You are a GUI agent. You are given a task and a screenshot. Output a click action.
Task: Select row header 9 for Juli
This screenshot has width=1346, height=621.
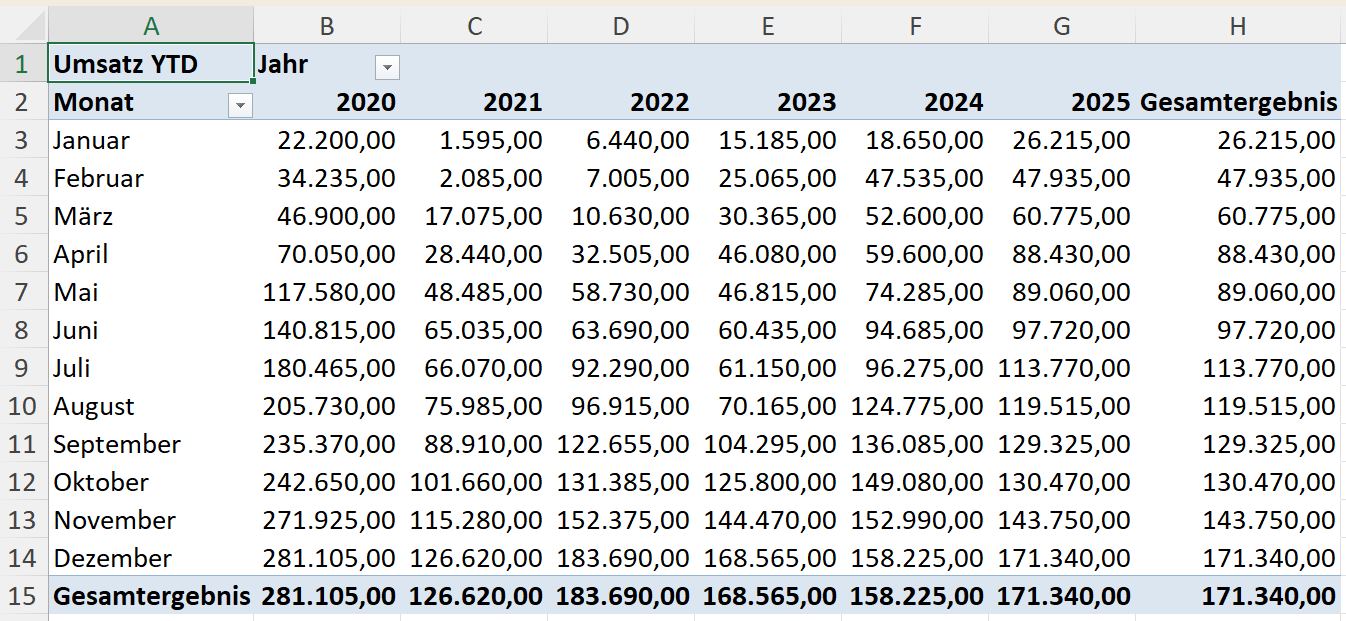tap(23, 368)
